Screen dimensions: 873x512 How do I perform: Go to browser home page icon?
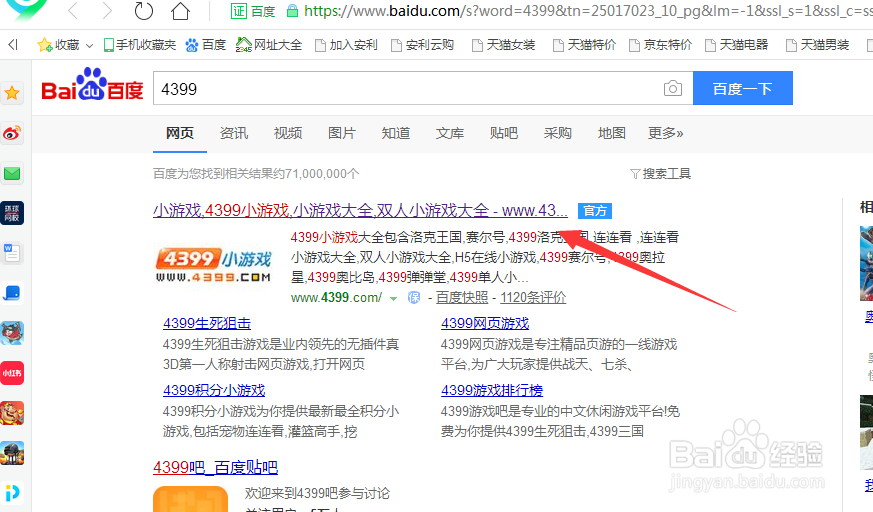(x=180, y=11)
